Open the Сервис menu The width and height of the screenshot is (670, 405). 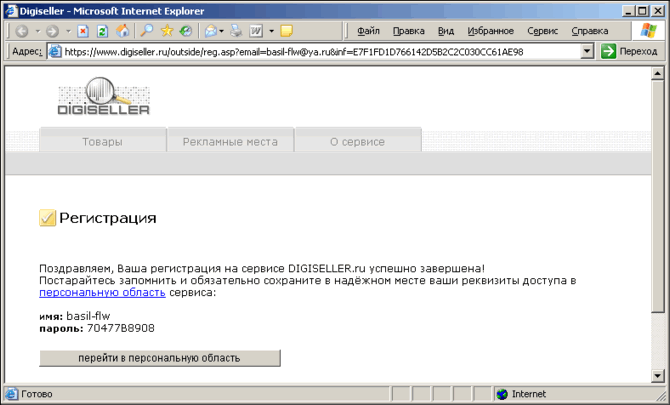pos(543,31)
